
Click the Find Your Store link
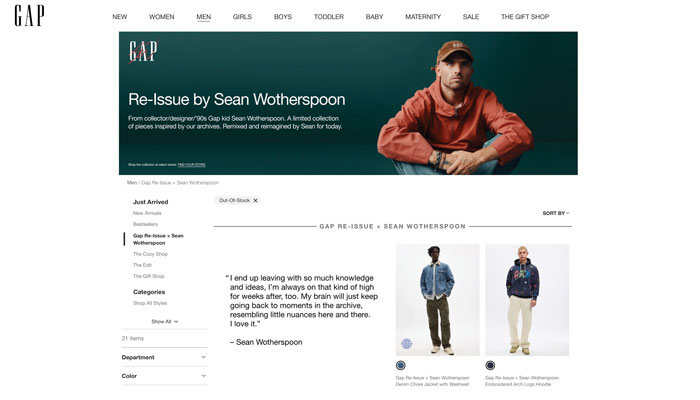click(x=192, y=165)
